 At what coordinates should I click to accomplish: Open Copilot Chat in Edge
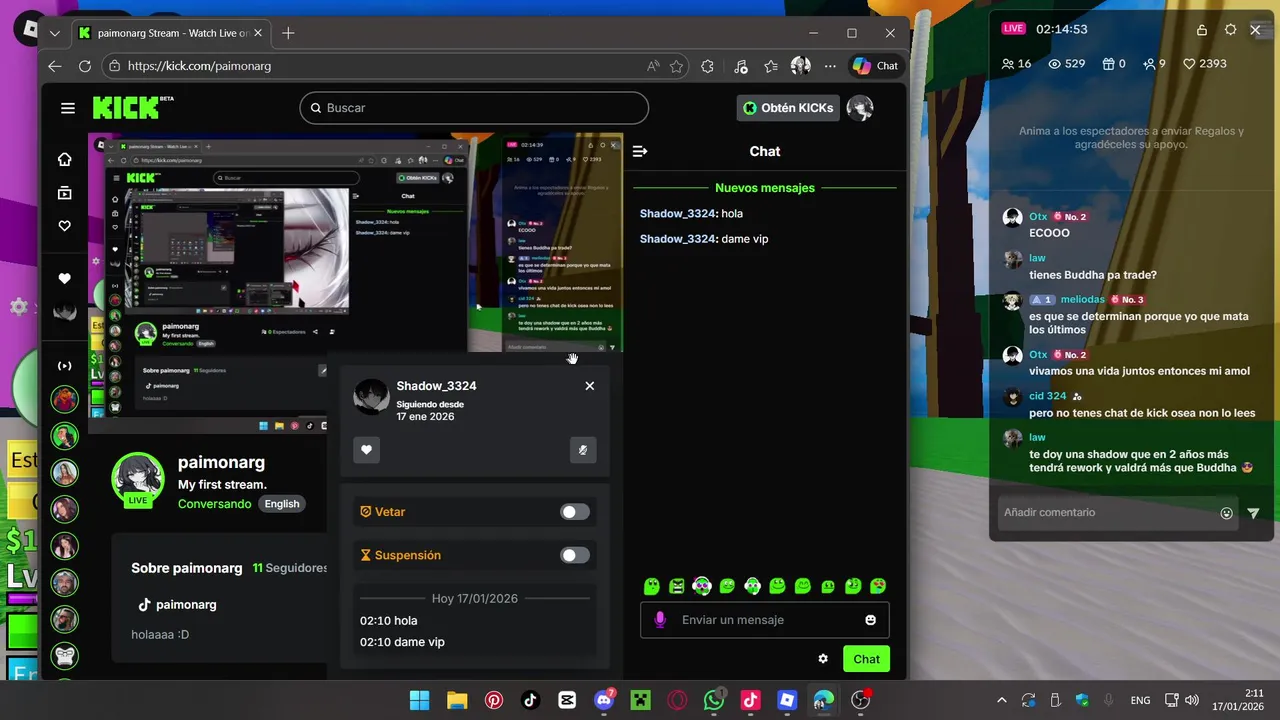click(876, 66)
